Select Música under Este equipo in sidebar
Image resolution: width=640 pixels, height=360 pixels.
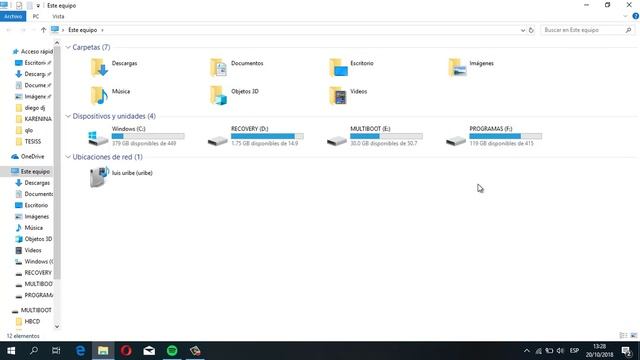[29, 228]
